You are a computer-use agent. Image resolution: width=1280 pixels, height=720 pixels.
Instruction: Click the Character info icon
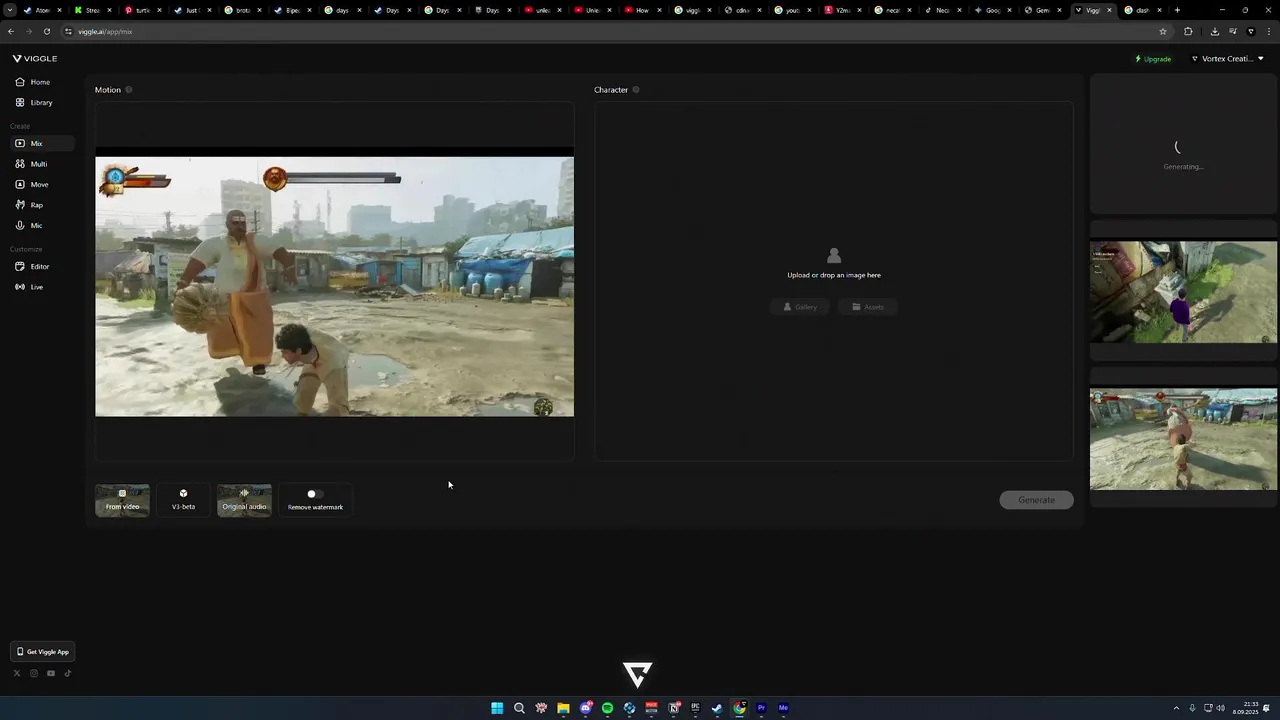636,90
